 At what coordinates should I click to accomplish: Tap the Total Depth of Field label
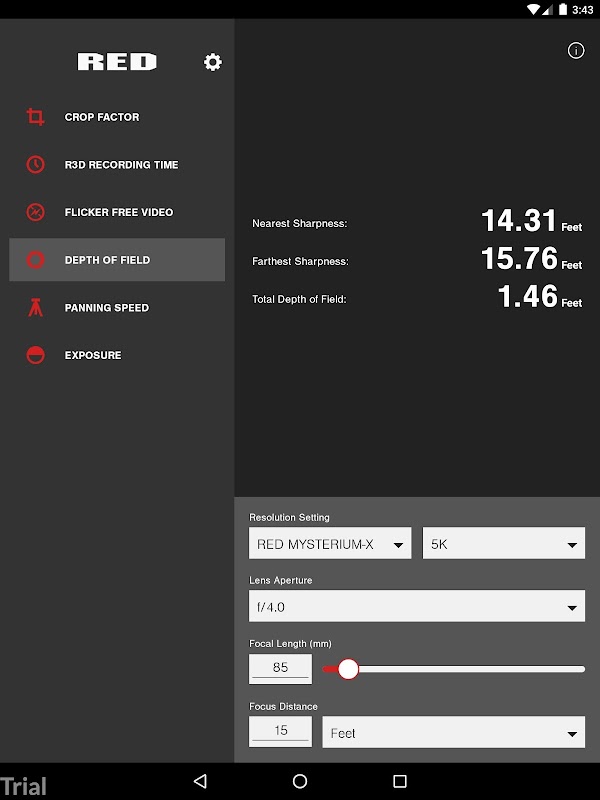[x=299, y=299]
